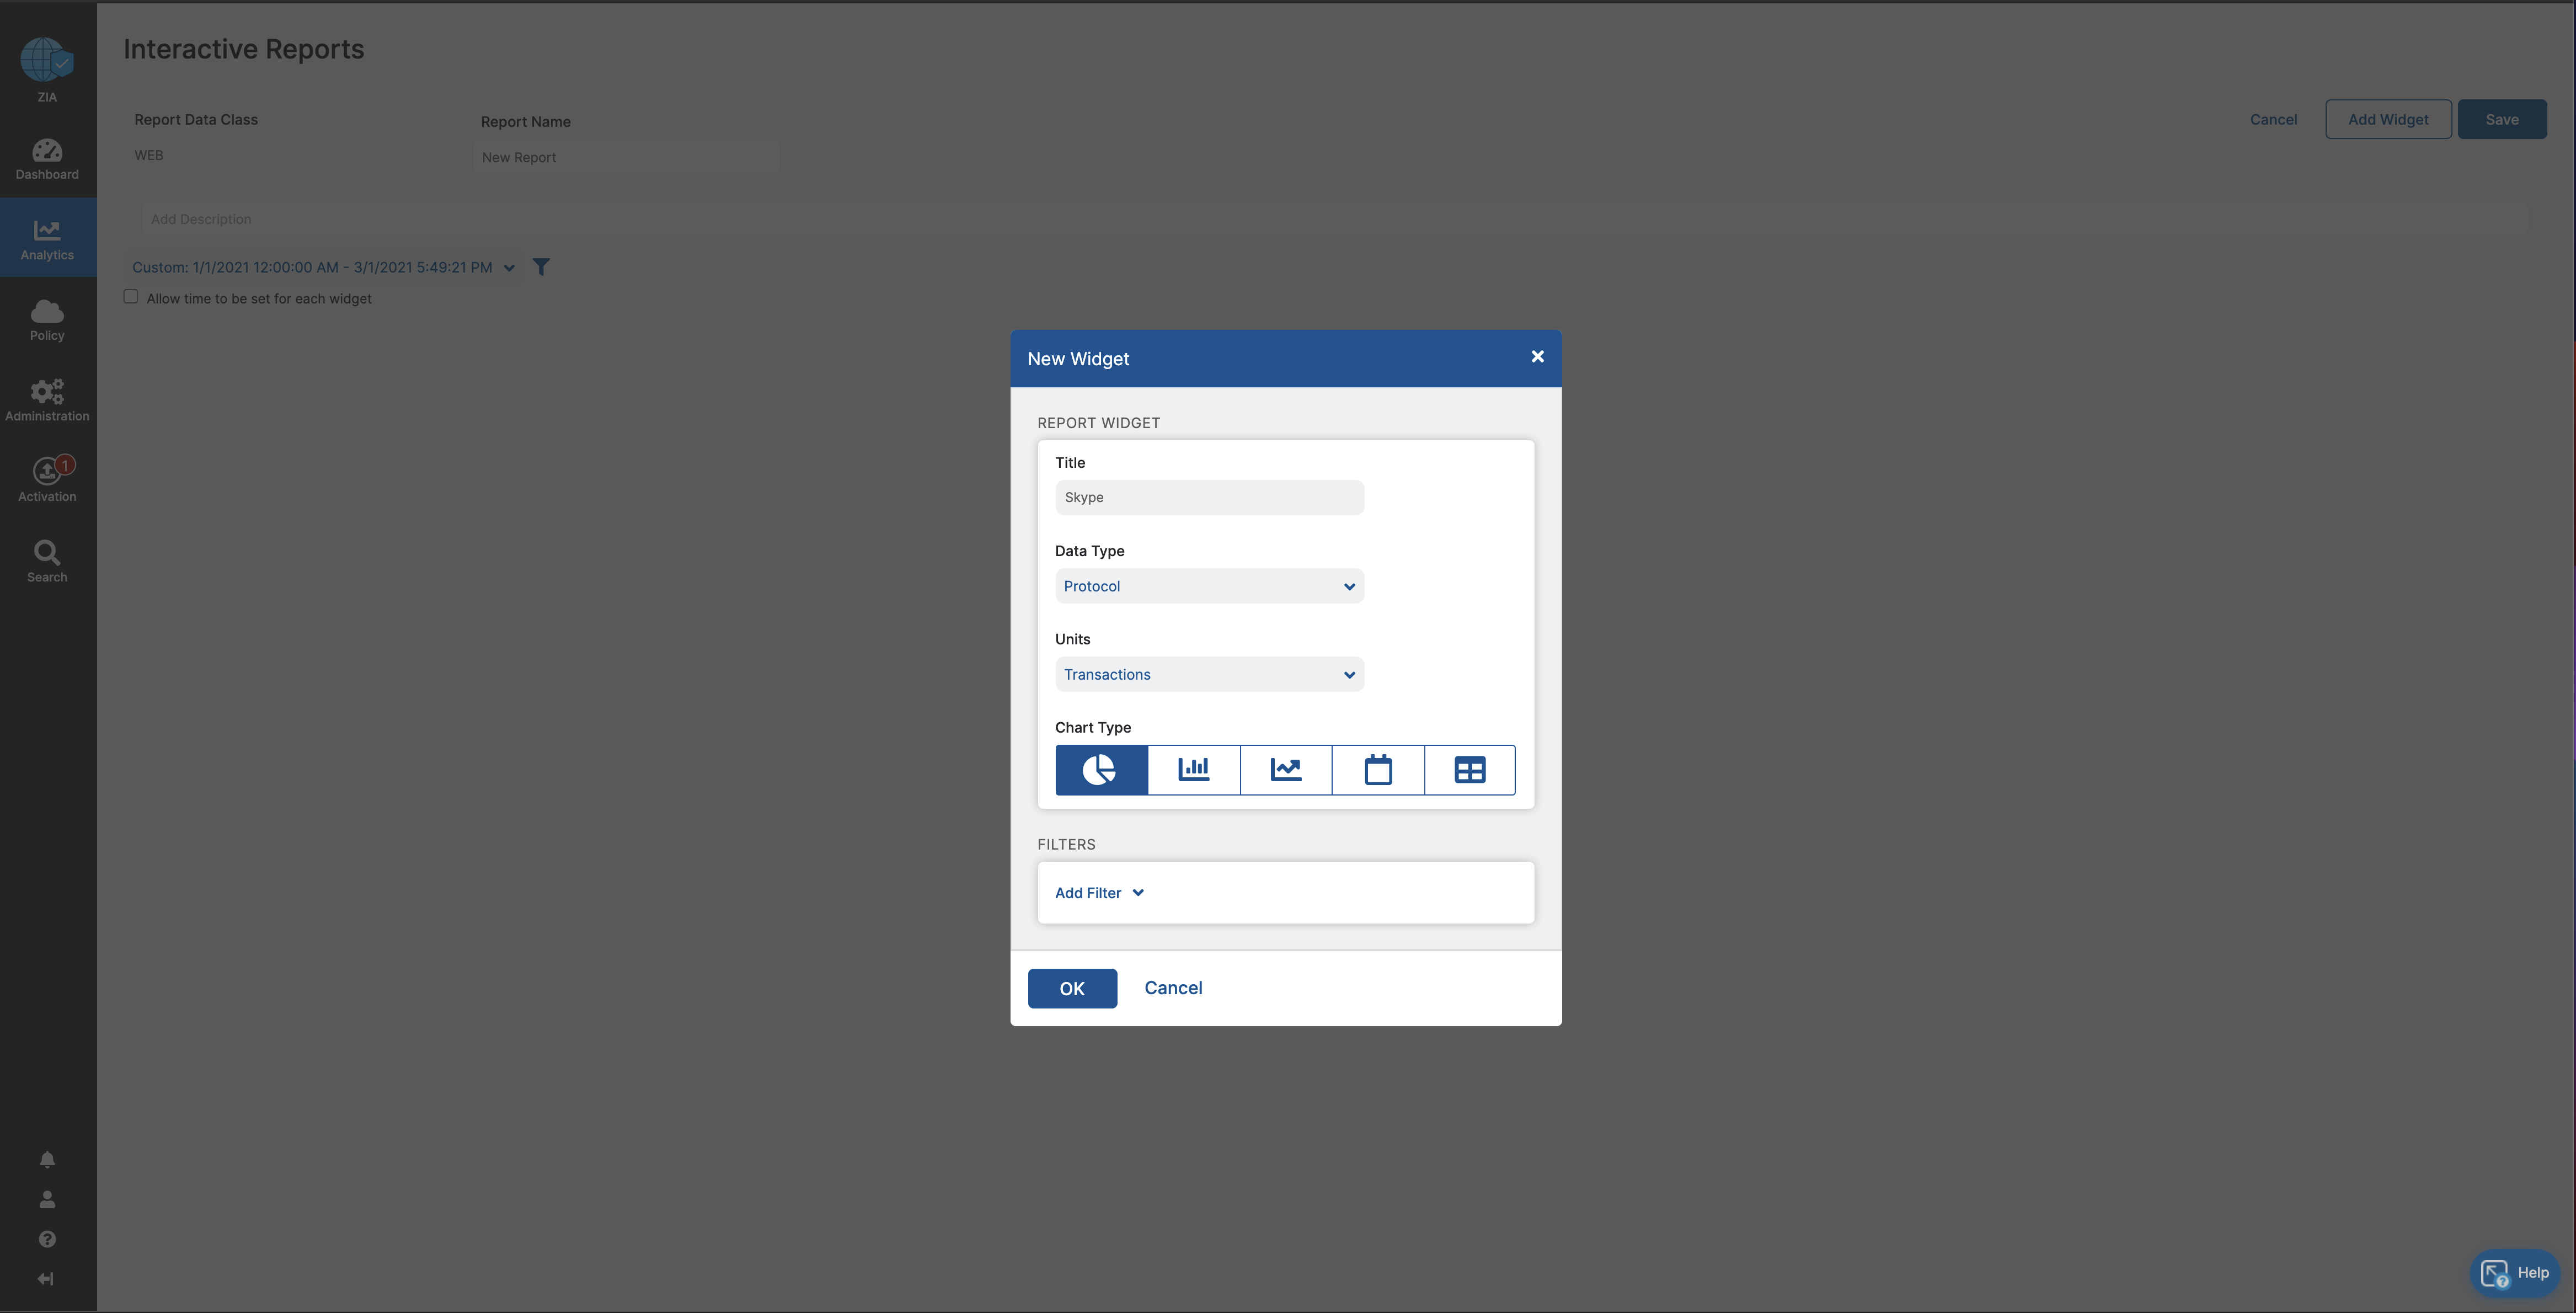Viewport: 2576px width, 1313px height.
Task: Open Administration section in sidebar
Action: [x=47, y=400]
